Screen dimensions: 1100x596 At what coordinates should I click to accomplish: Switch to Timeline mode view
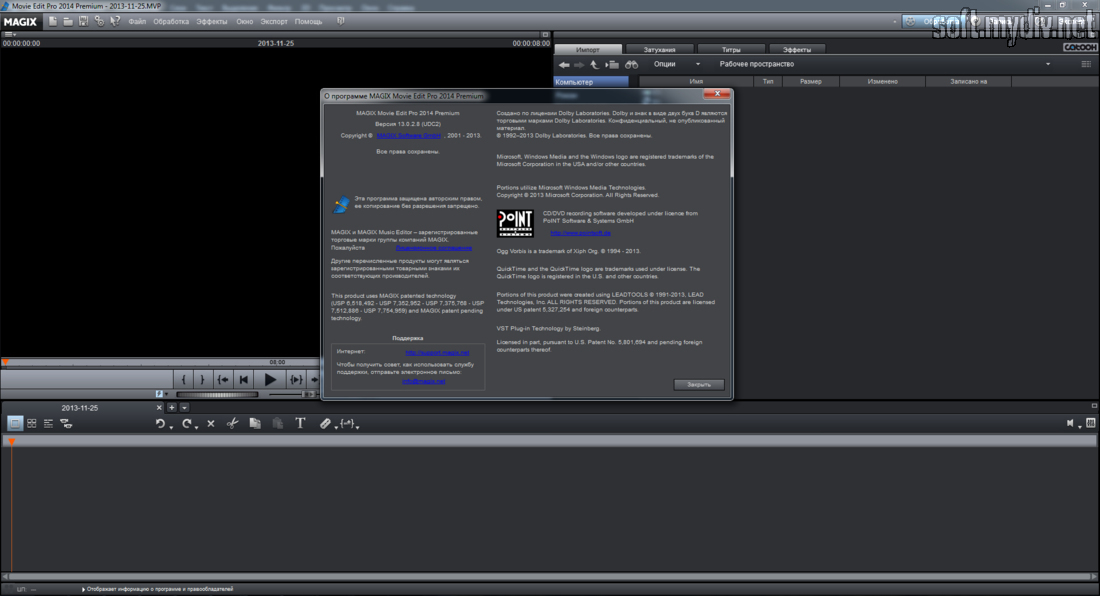tap(48, 424)
